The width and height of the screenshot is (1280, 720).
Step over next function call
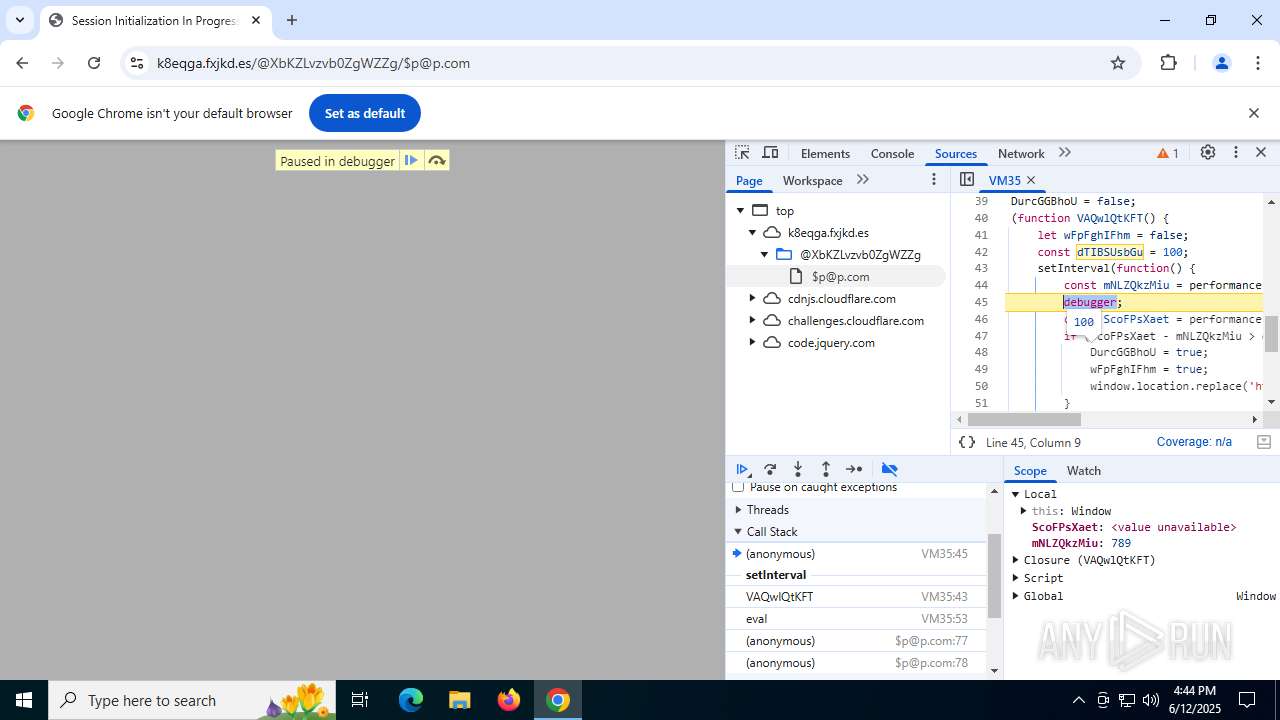point(770,469)
